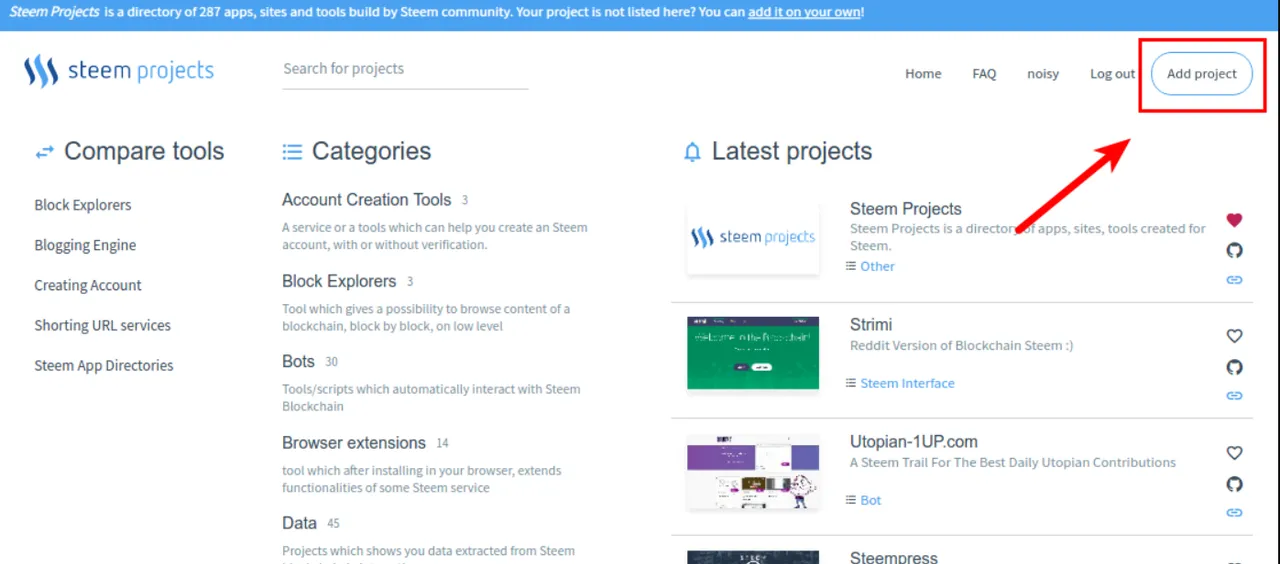The height and width of the screenshot is (564, 1280).
Task: Open Browser extensions category
Action: click(354, 442)
